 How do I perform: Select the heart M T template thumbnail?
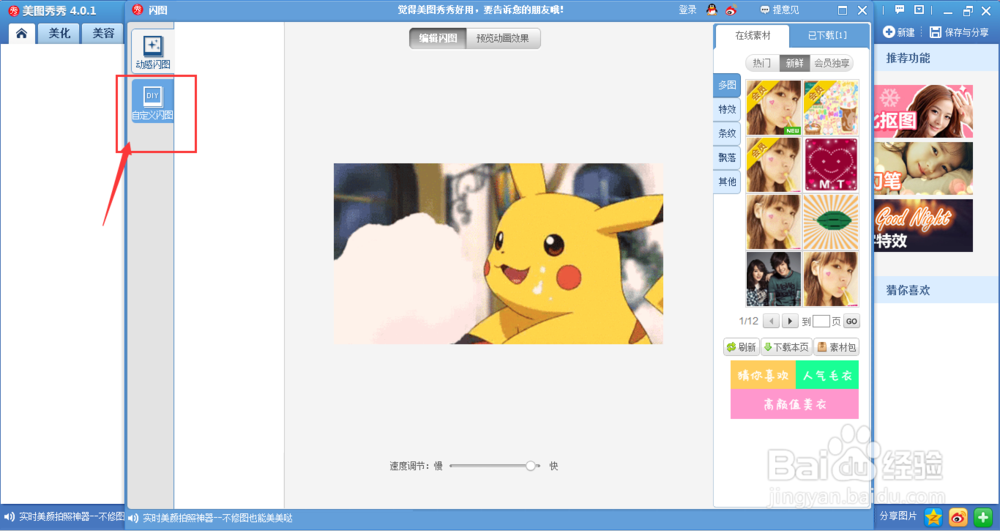tap(831, 164)
